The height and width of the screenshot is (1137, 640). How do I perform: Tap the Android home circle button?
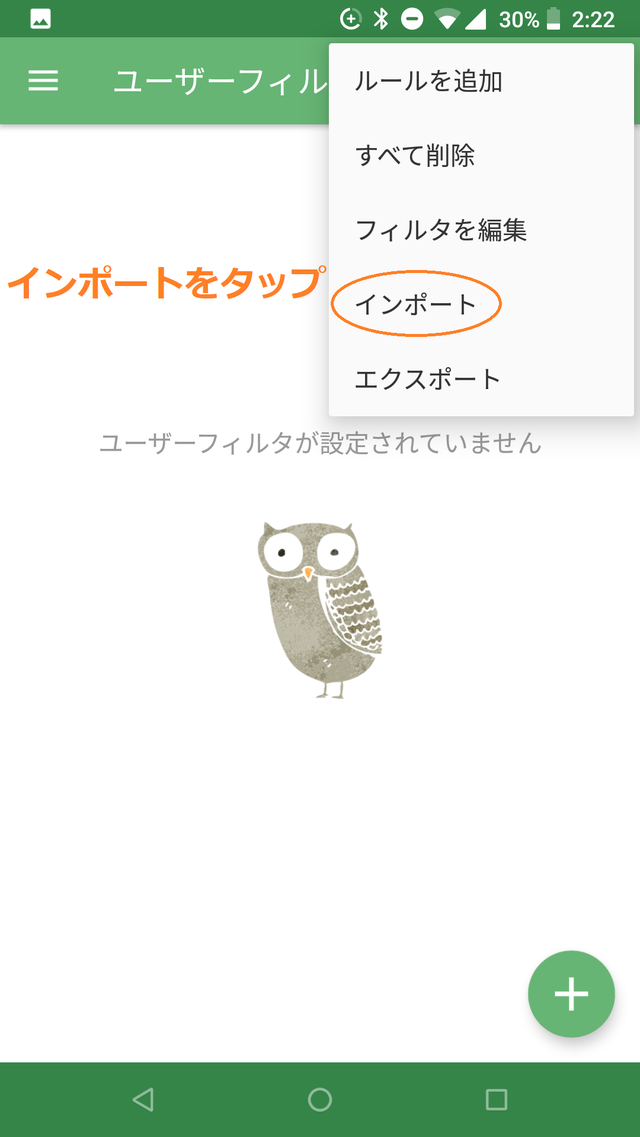pos(320,1099)
